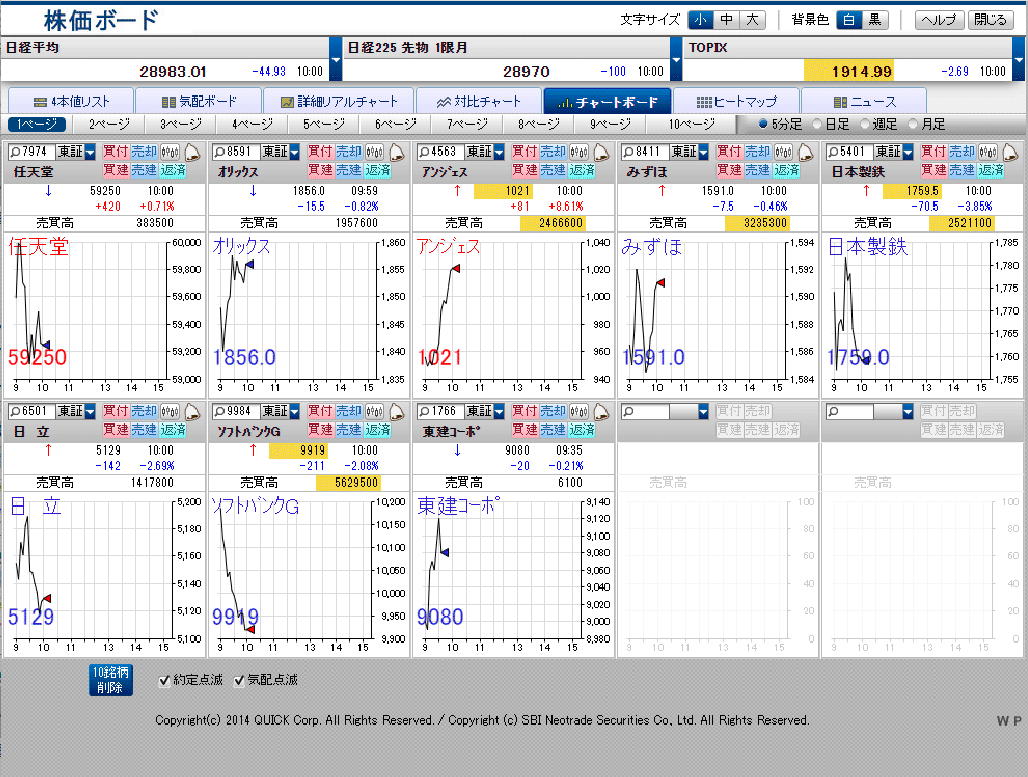Open candlestick chart icon for ソフトバンクG 9984
The height and width of the screenshot is (777, 1028).
tap(374, 412)
